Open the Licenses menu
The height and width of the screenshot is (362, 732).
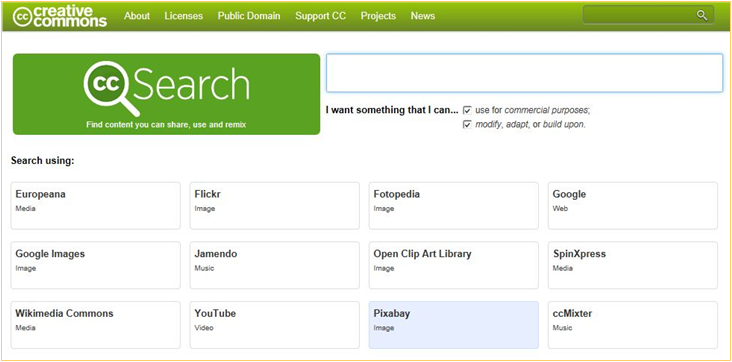(183, 16)
